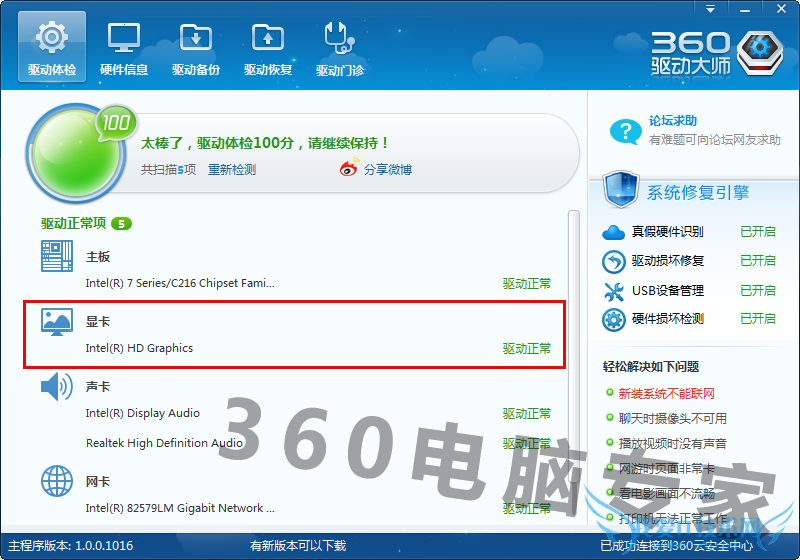Select Intel(R) 7 Series/C216 Chipset row text
Image resolution: width=800 pixels, height=560 pixels.
pyautogui.click(x=180, y=283)
